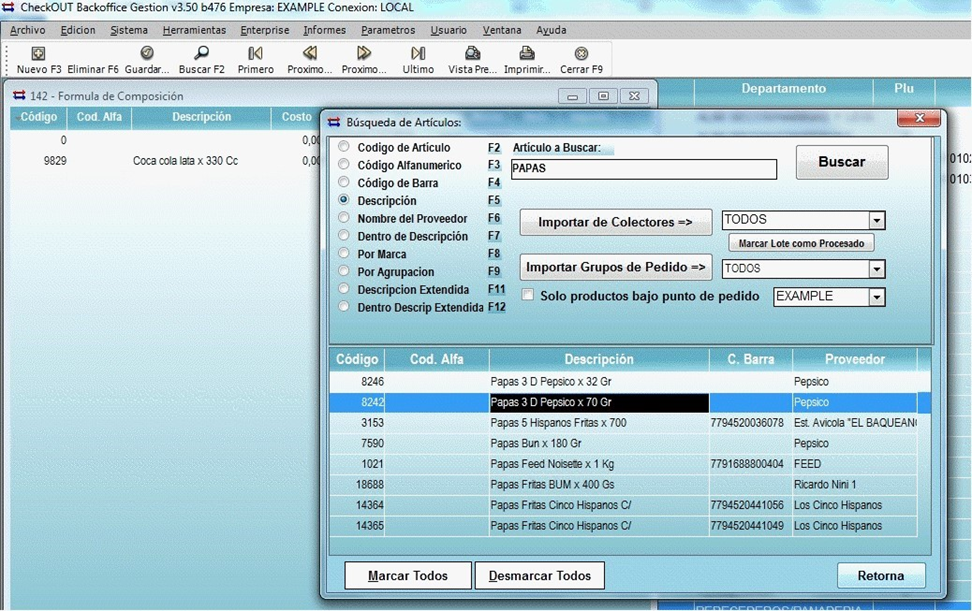Open the Herramientas menu

(194, 30)
